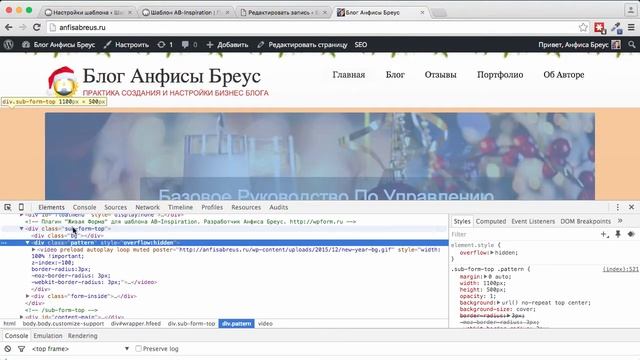
Task: Switch to the Шаблон AB-Inspiration browser tab
Action: click(x=186, y=13)
